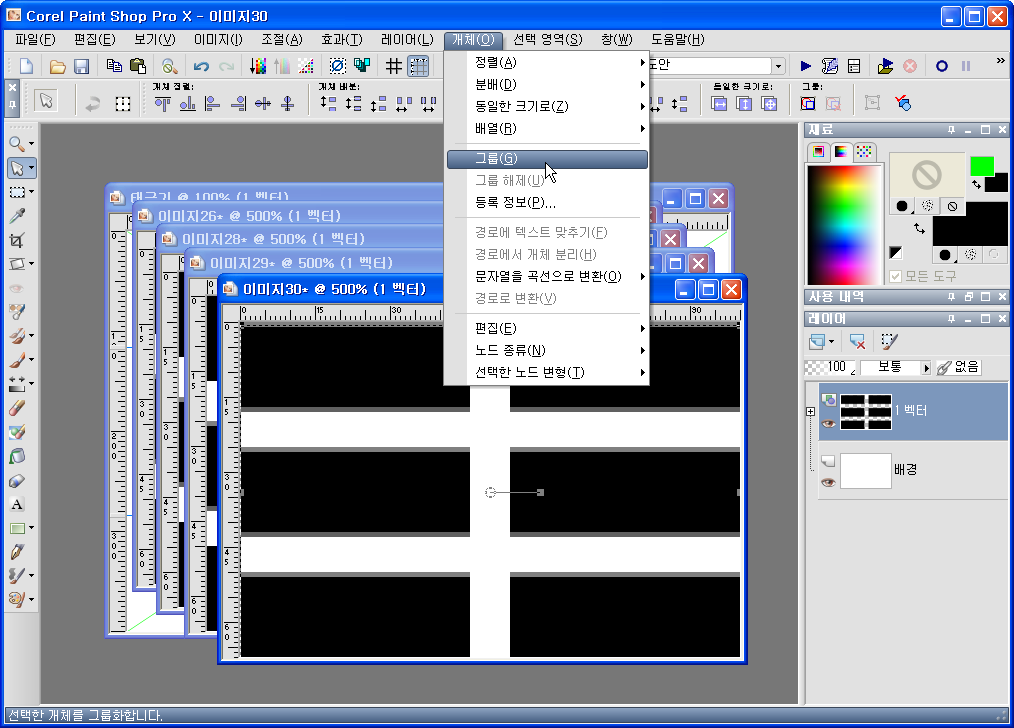The width and height of the screenshot is (1014, 728).
Task: Click the Select None dashed-circle icon
Action: pos(338,66)
